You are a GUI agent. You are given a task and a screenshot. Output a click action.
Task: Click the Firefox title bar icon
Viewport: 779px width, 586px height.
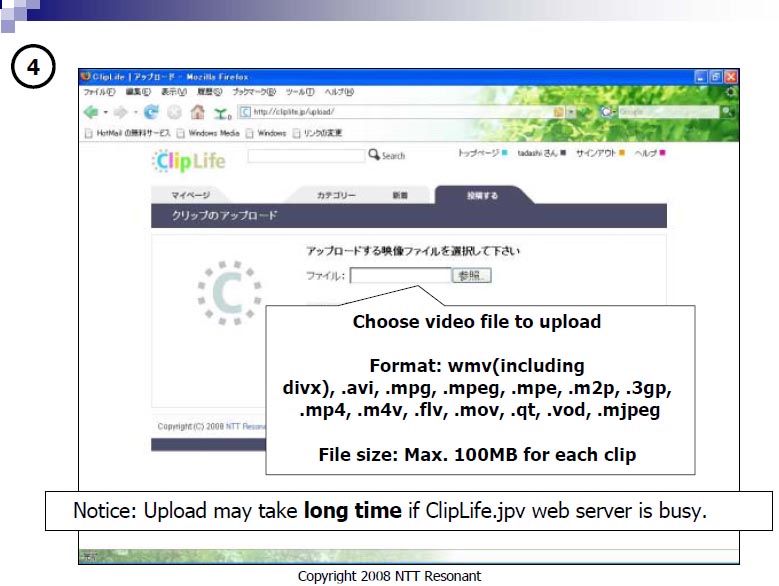(85, 76)
